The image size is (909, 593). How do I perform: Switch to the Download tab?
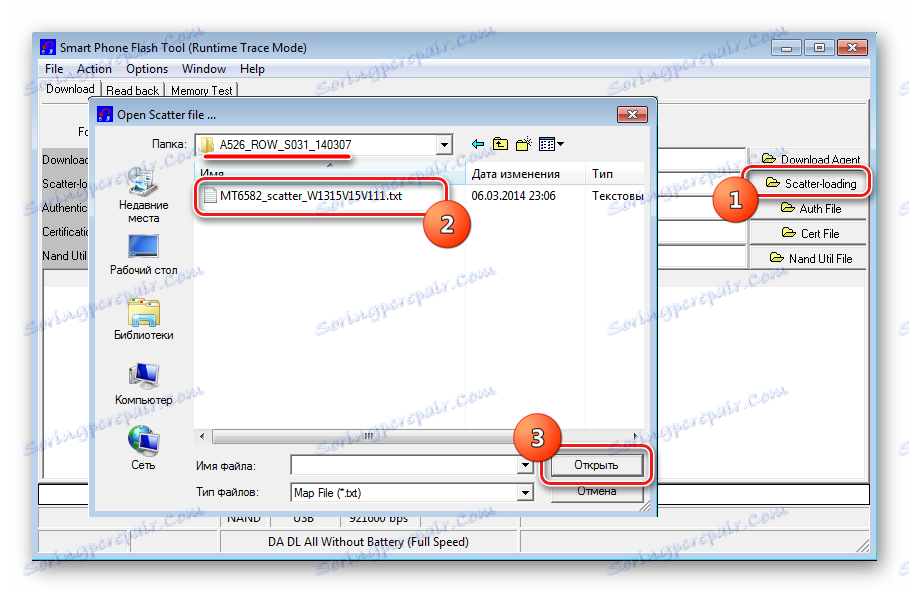(x=70, y=89)
